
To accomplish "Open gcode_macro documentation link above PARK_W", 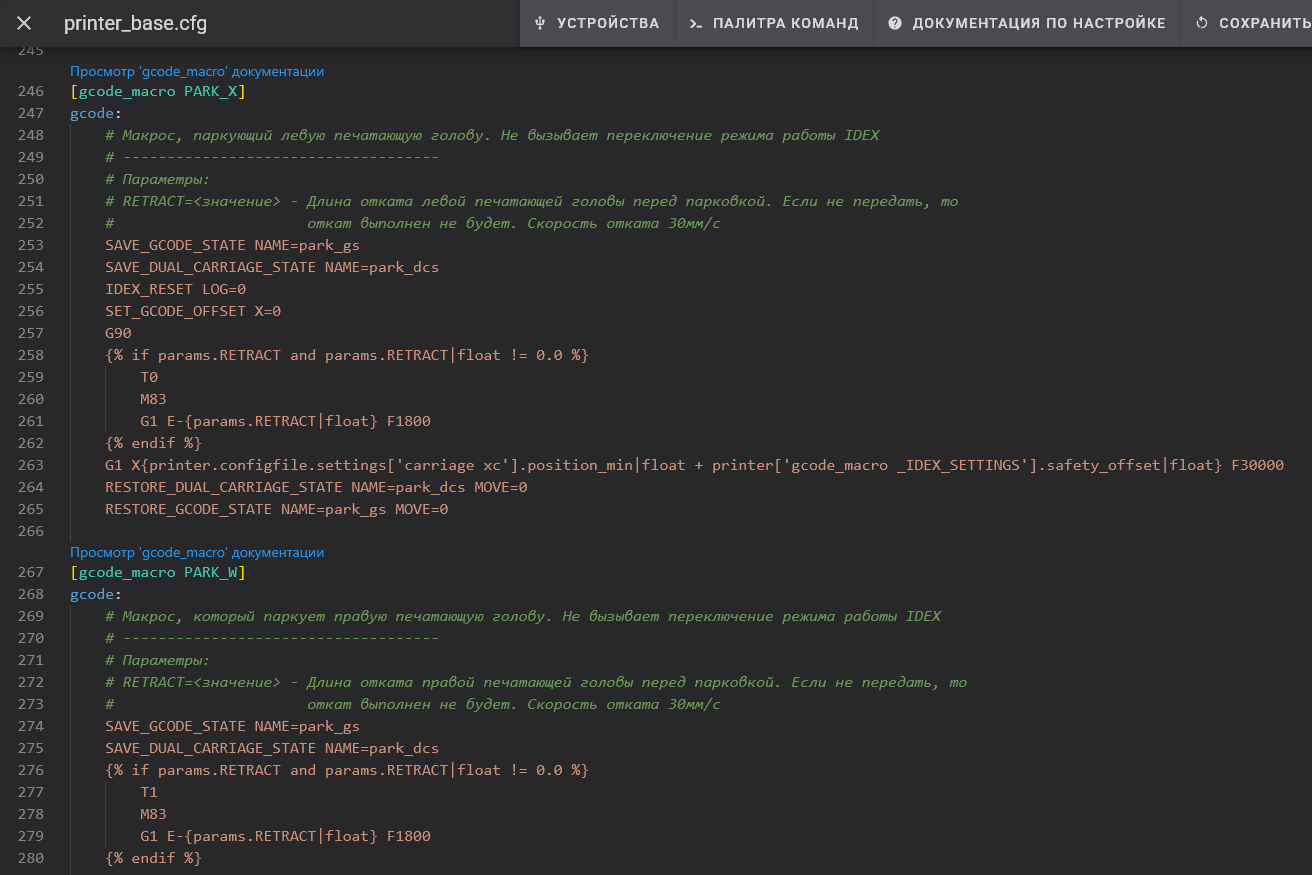I will click(197, 552).
